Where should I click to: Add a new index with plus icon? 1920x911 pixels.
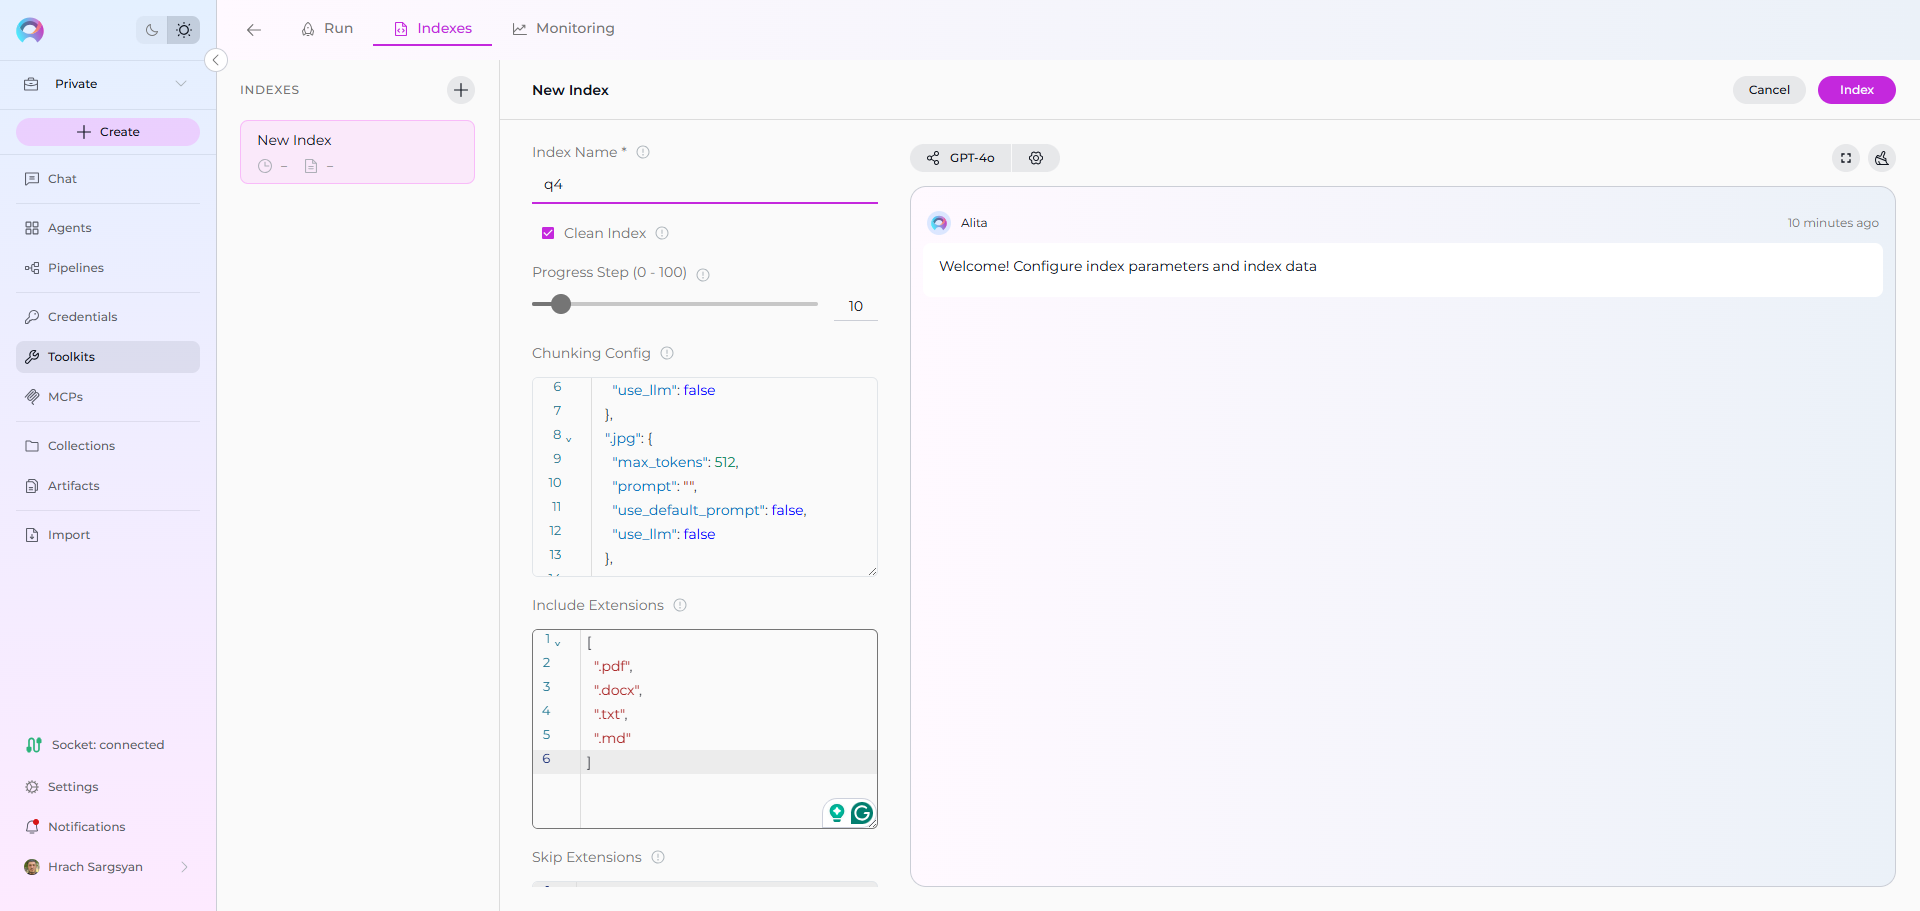pyautogui.click(x=460, y=90)
